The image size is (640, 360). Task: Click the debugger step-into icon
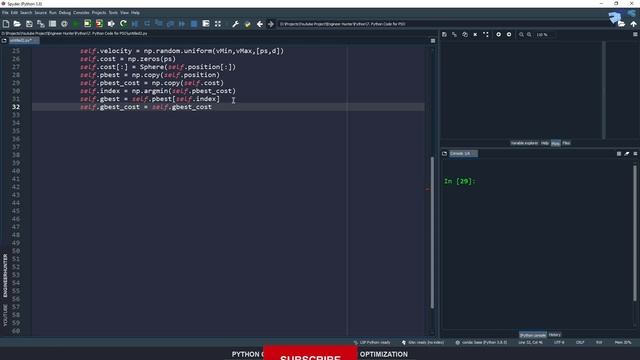[159, 24]
